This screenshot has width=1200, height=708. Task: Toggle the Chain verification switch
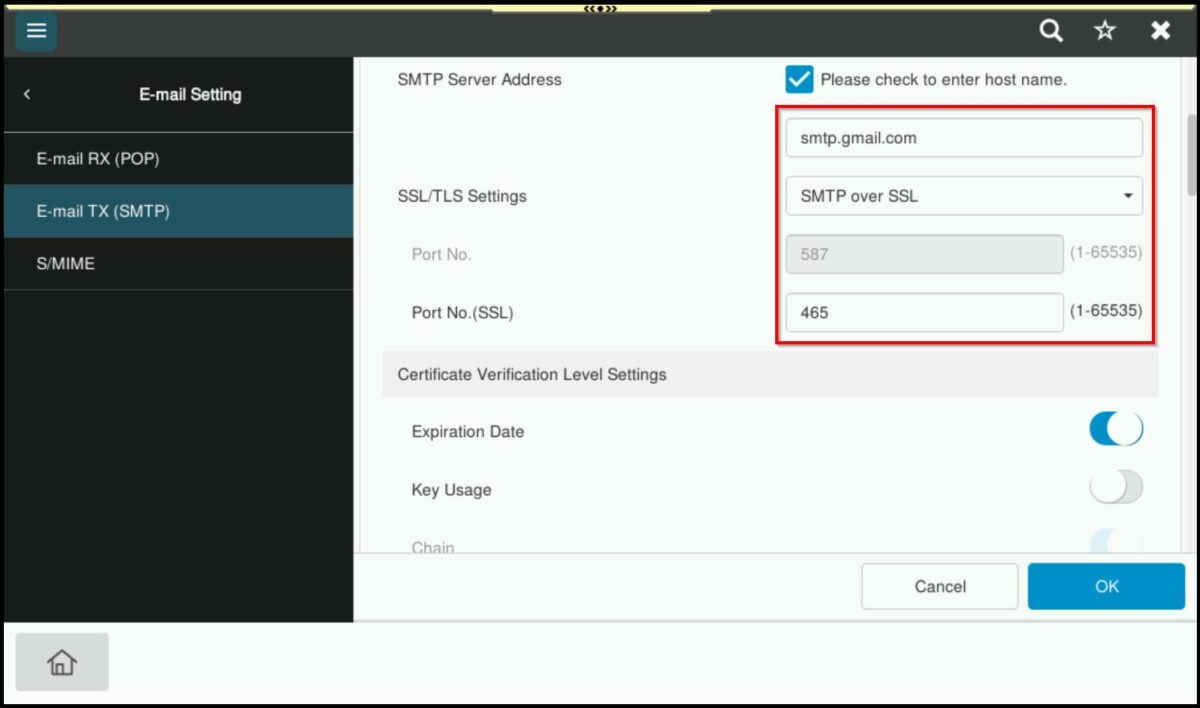click(1115, 543)
